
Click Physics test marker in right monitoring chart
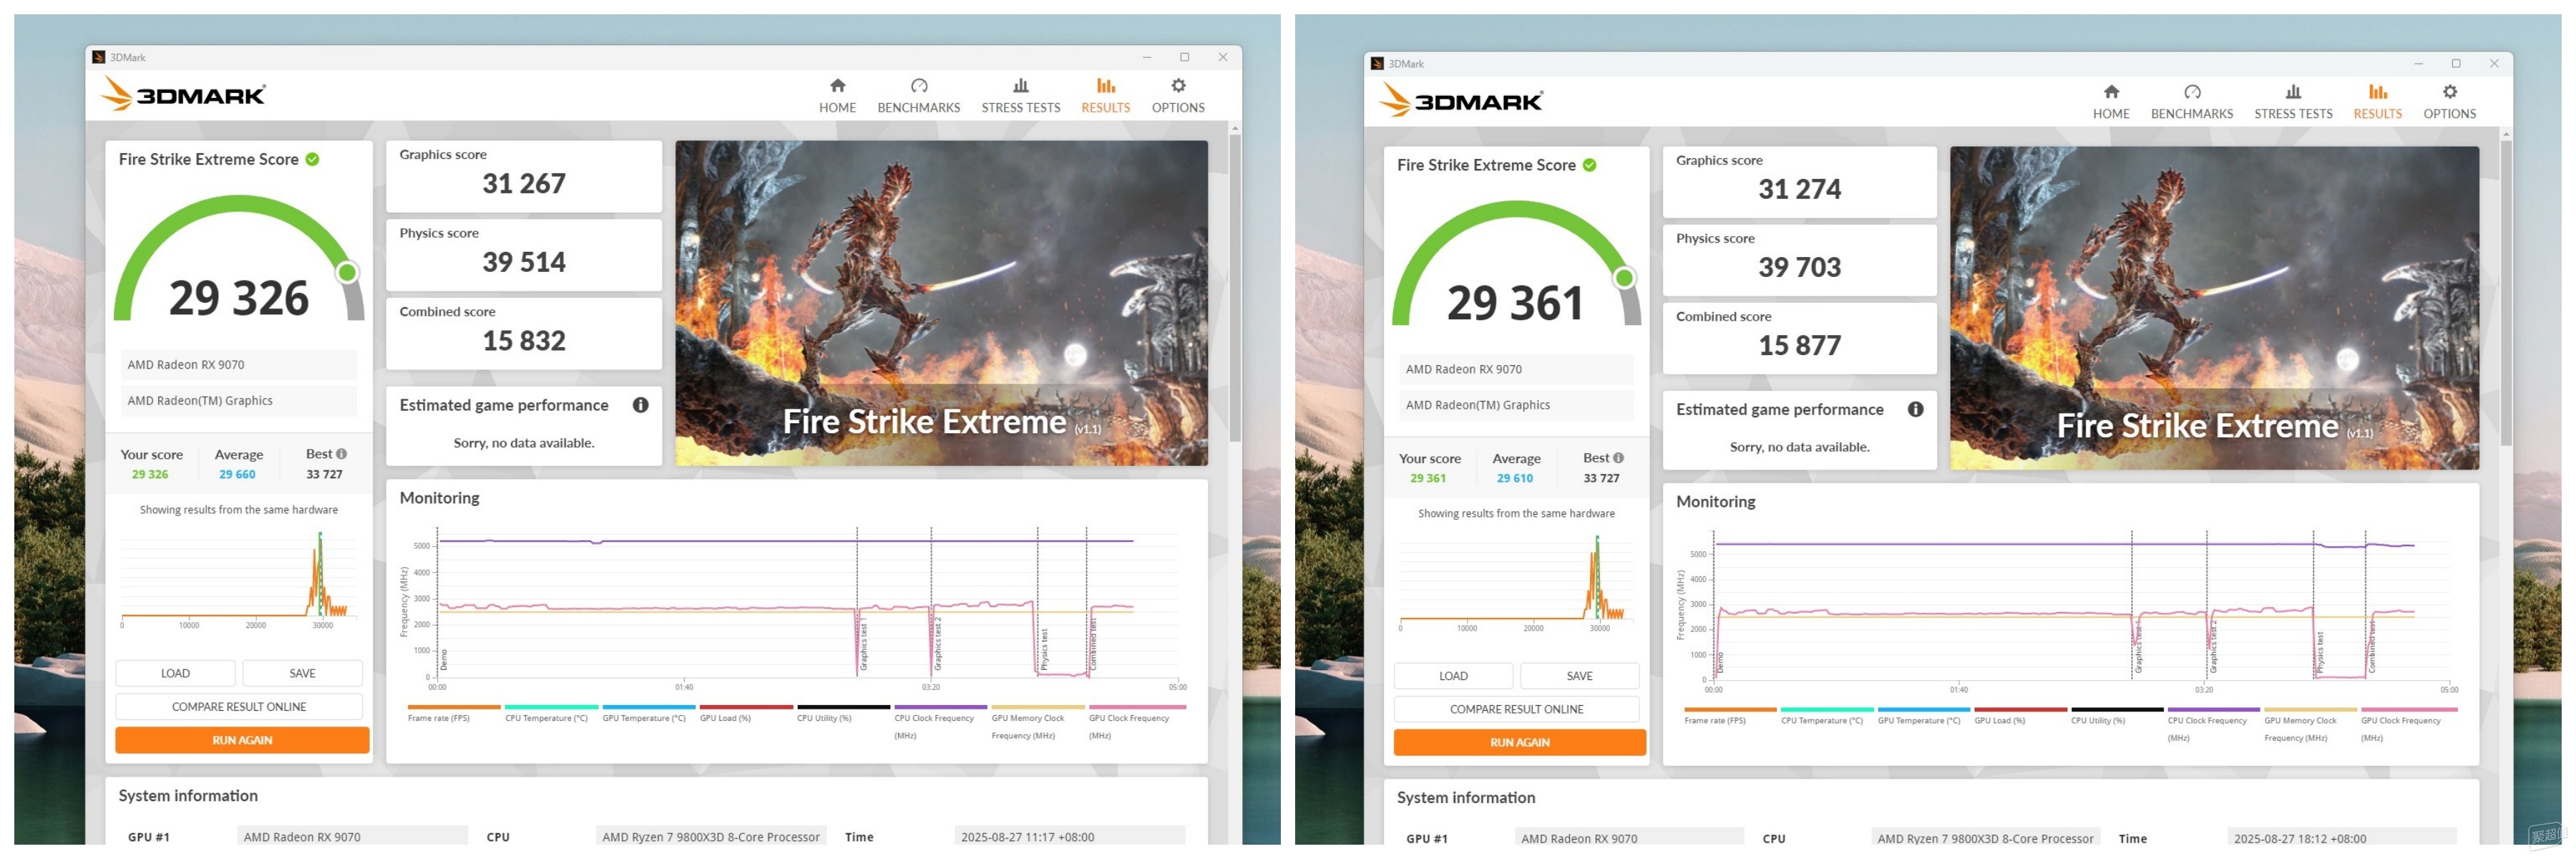click(2320, 652)
